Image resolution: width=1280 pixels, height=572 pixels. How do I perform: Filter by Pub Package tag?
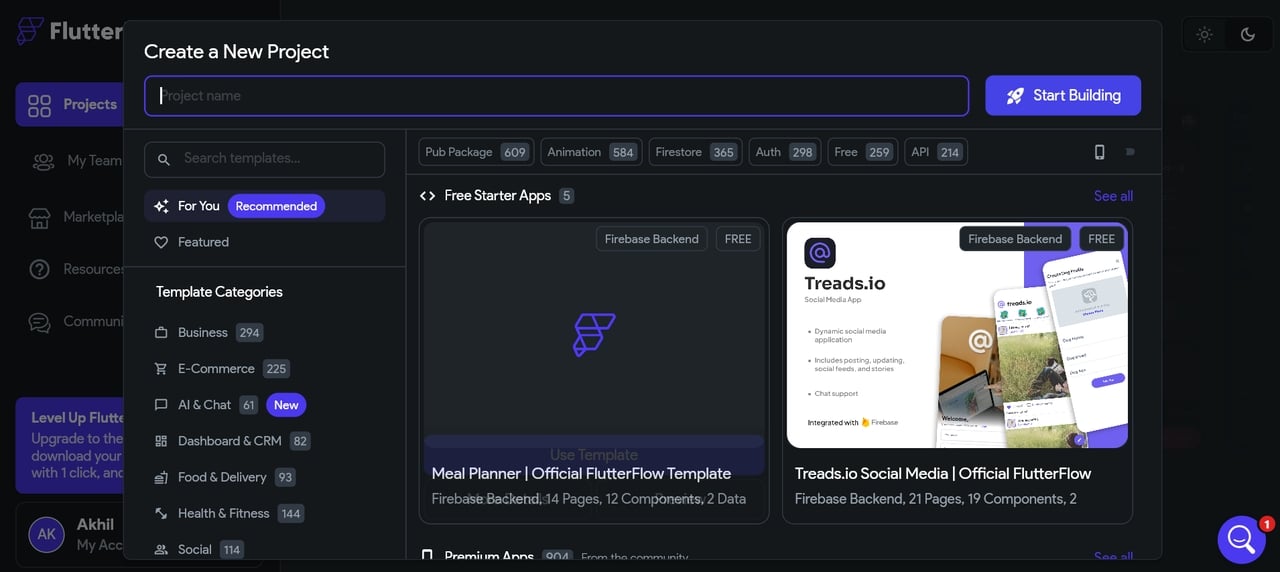pyautogui.click(x=476, y=152)
